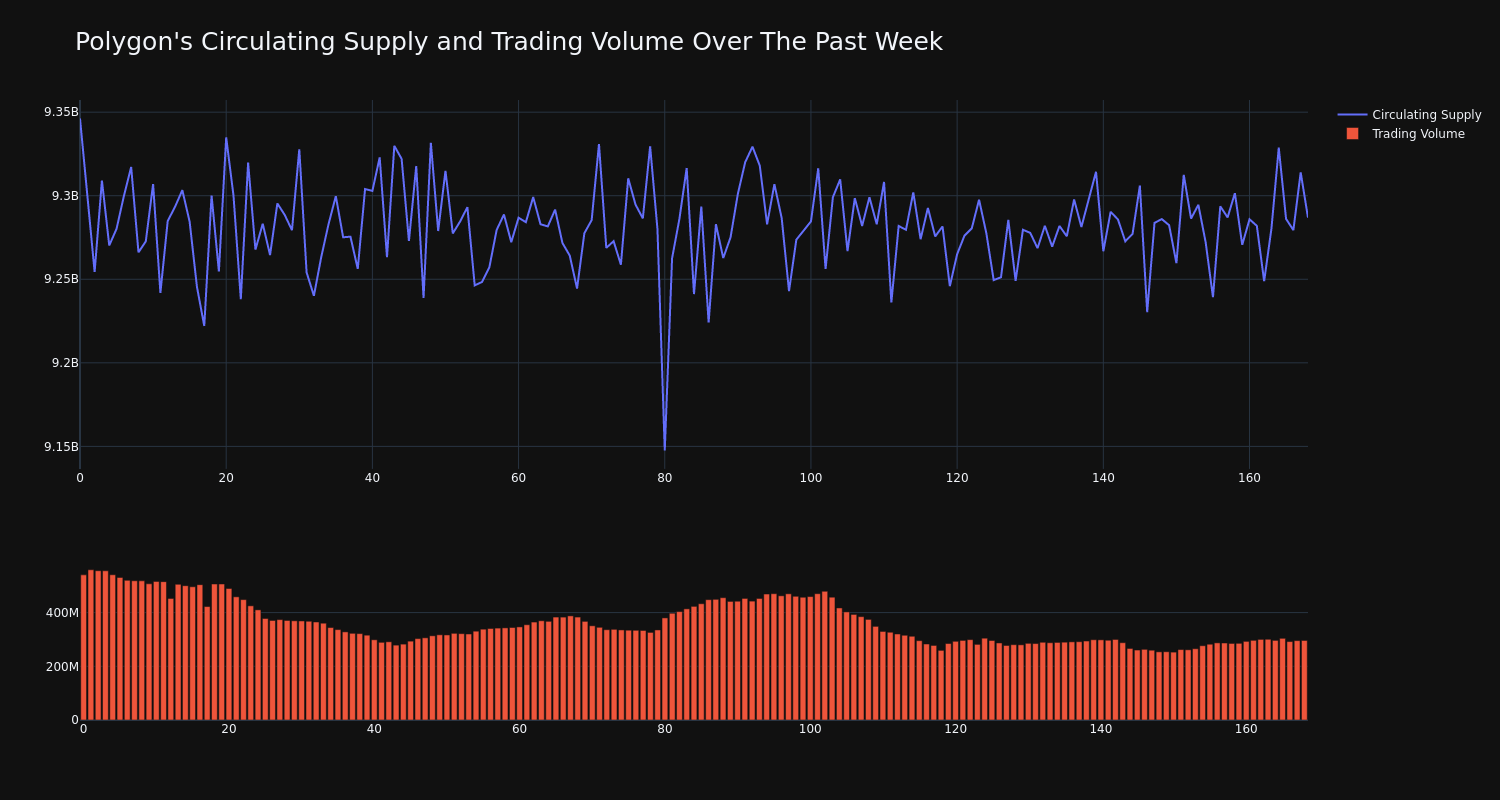This screenshot has width=1500, height=800.
Task: Click the 400M label on volume chart
Action: 62,613
